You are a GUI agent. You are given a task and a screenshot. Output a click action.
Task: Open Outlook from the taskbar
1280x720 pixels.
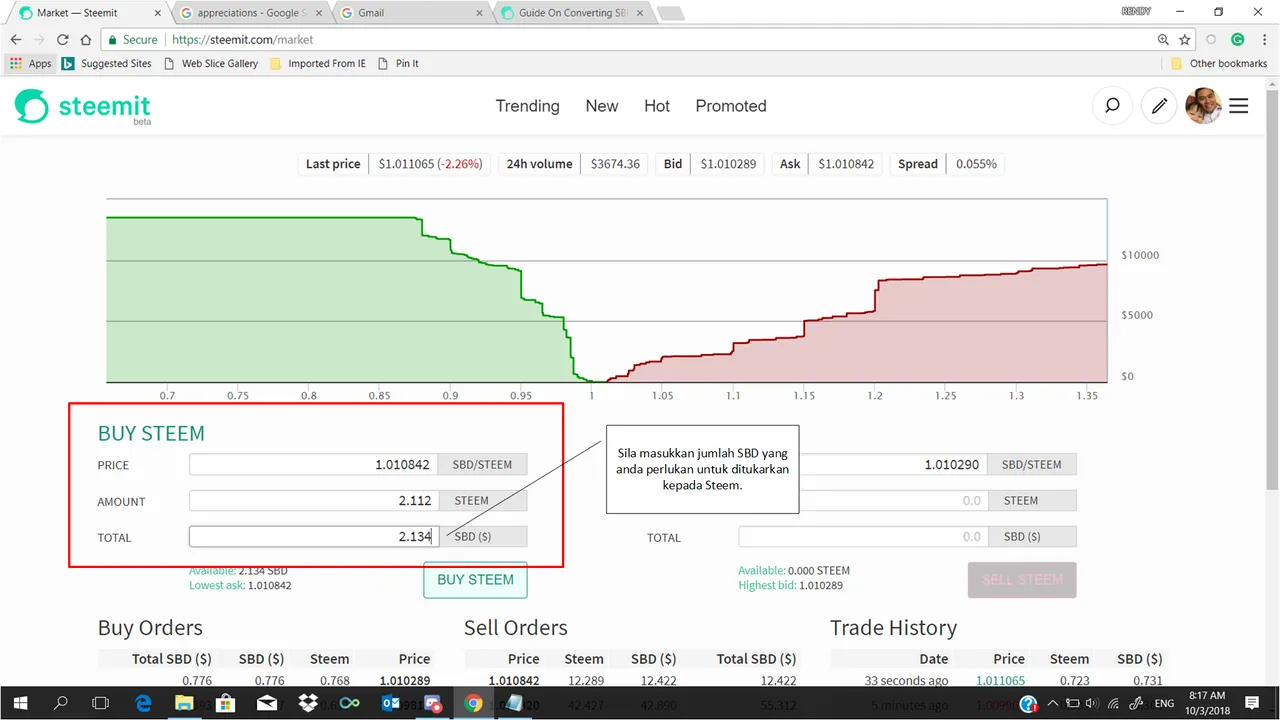[391, 703]
